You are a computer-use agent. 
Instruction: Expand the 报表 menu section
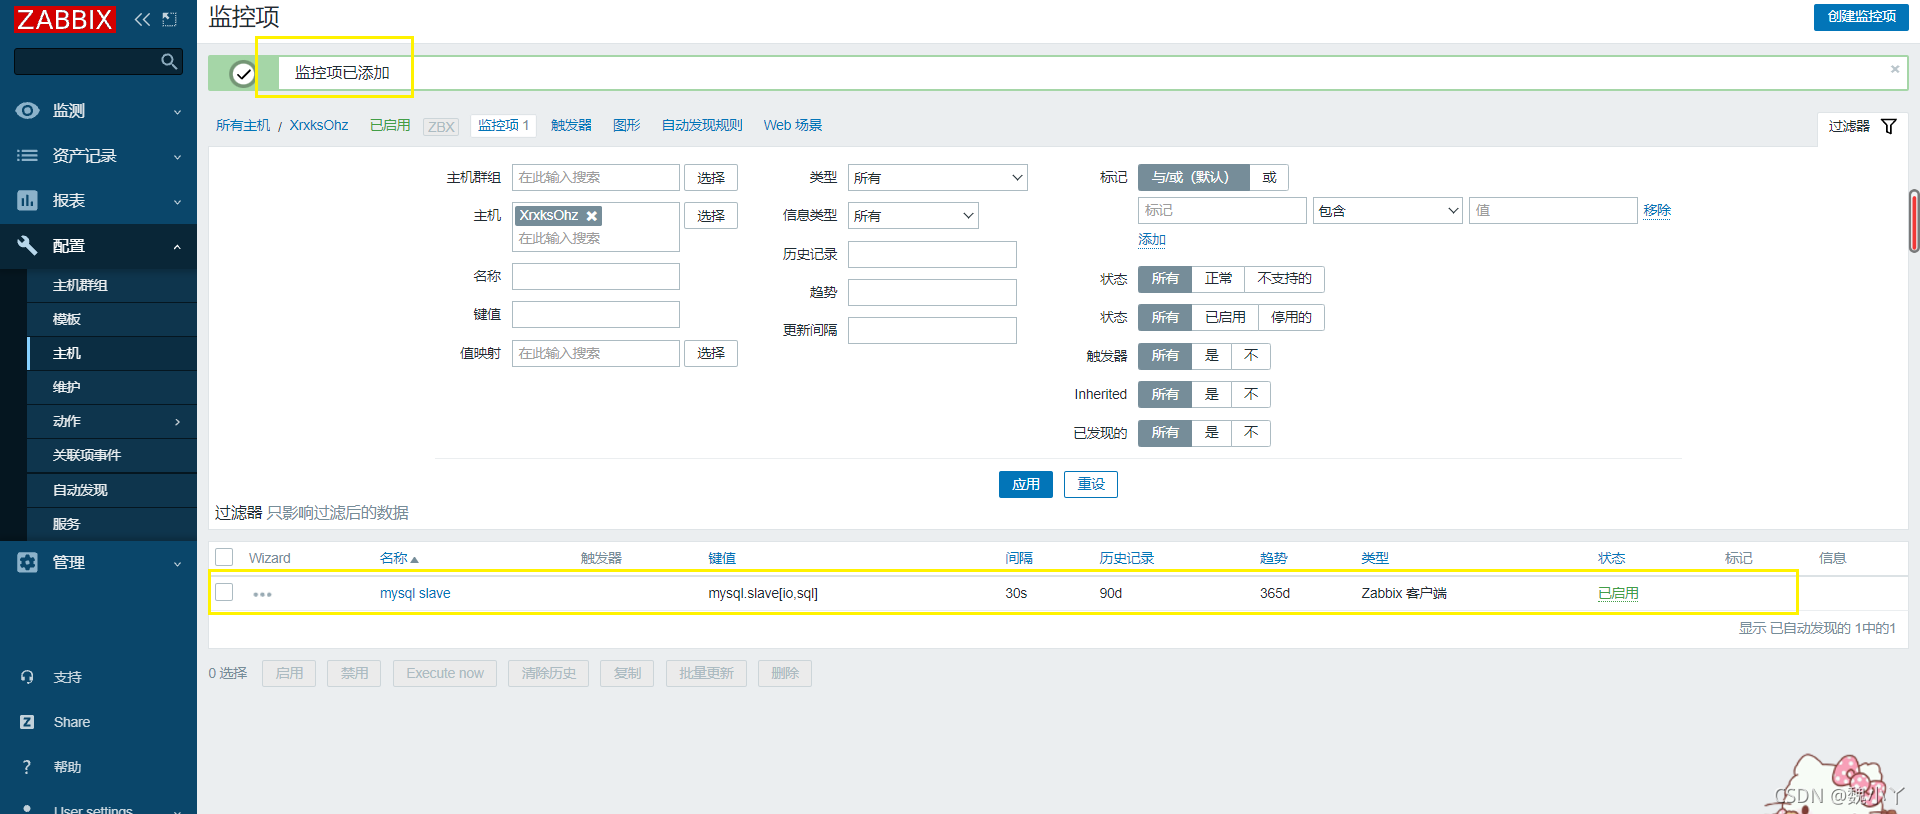pyautogui.click(x=177, y=201)
